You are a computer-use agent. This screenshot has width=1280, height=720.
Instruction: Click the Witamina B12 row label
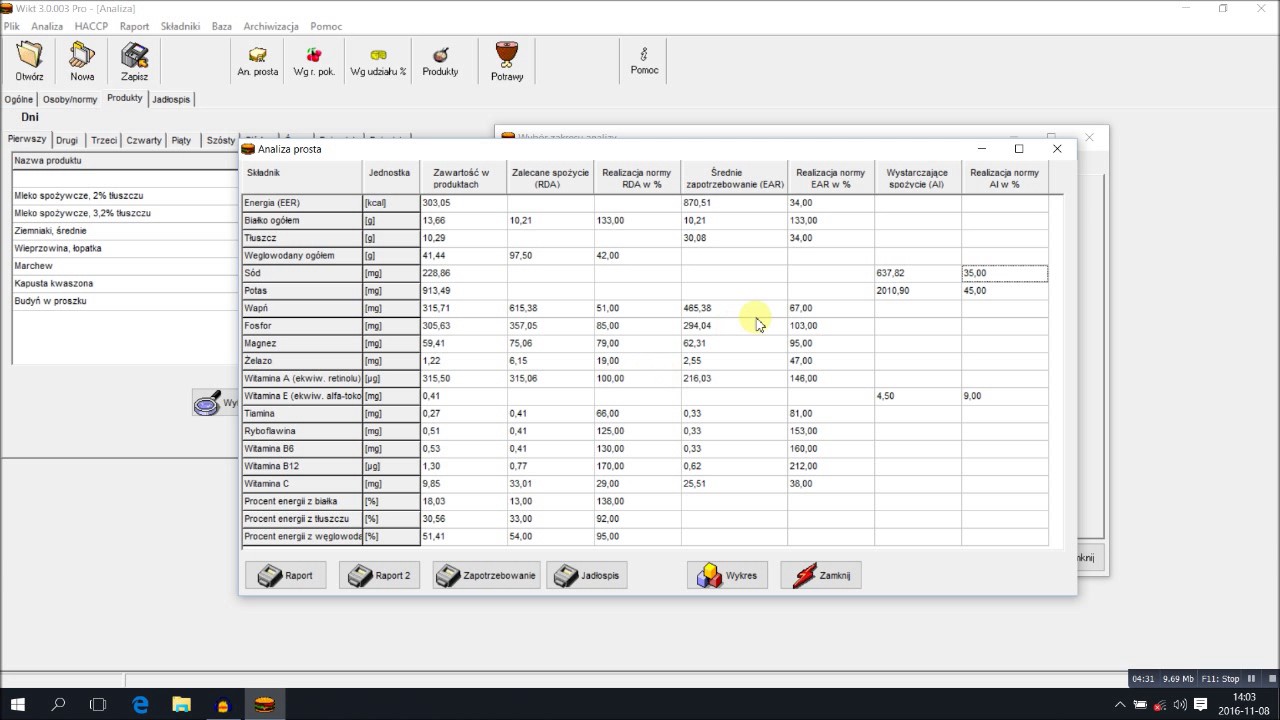[302, 466]
